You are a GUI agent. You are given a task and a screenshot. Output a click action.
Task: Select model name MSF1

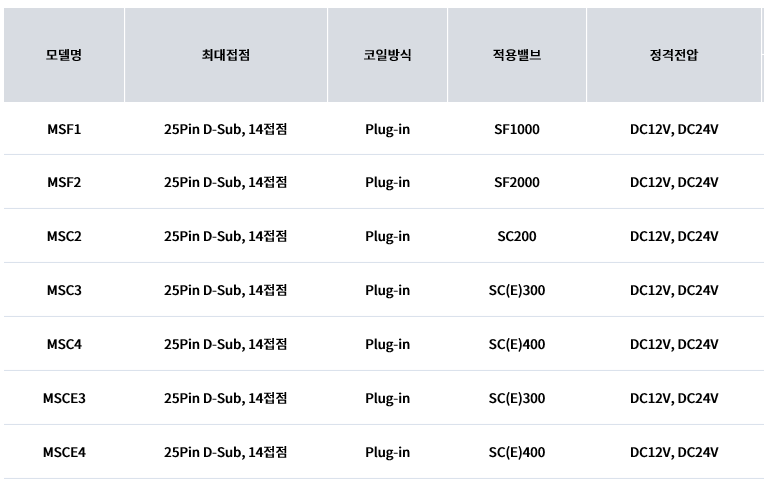point(64,129)
